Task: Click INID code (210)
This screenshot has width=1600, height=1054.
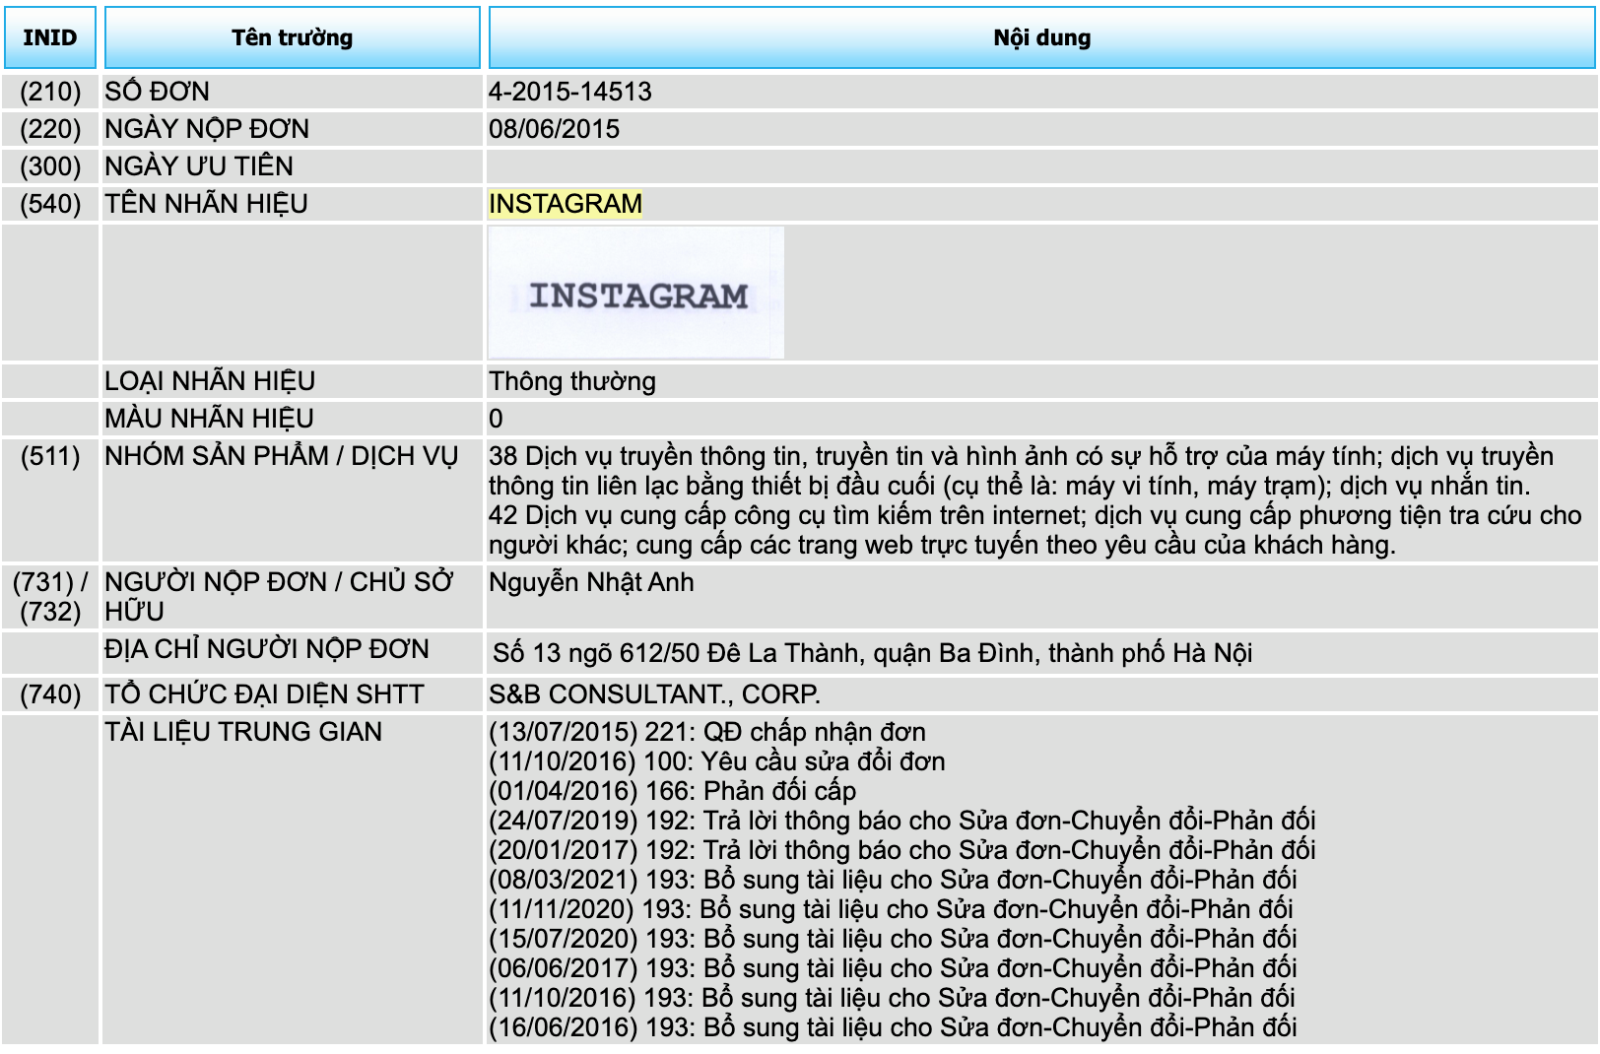Action: coord(50,92)
